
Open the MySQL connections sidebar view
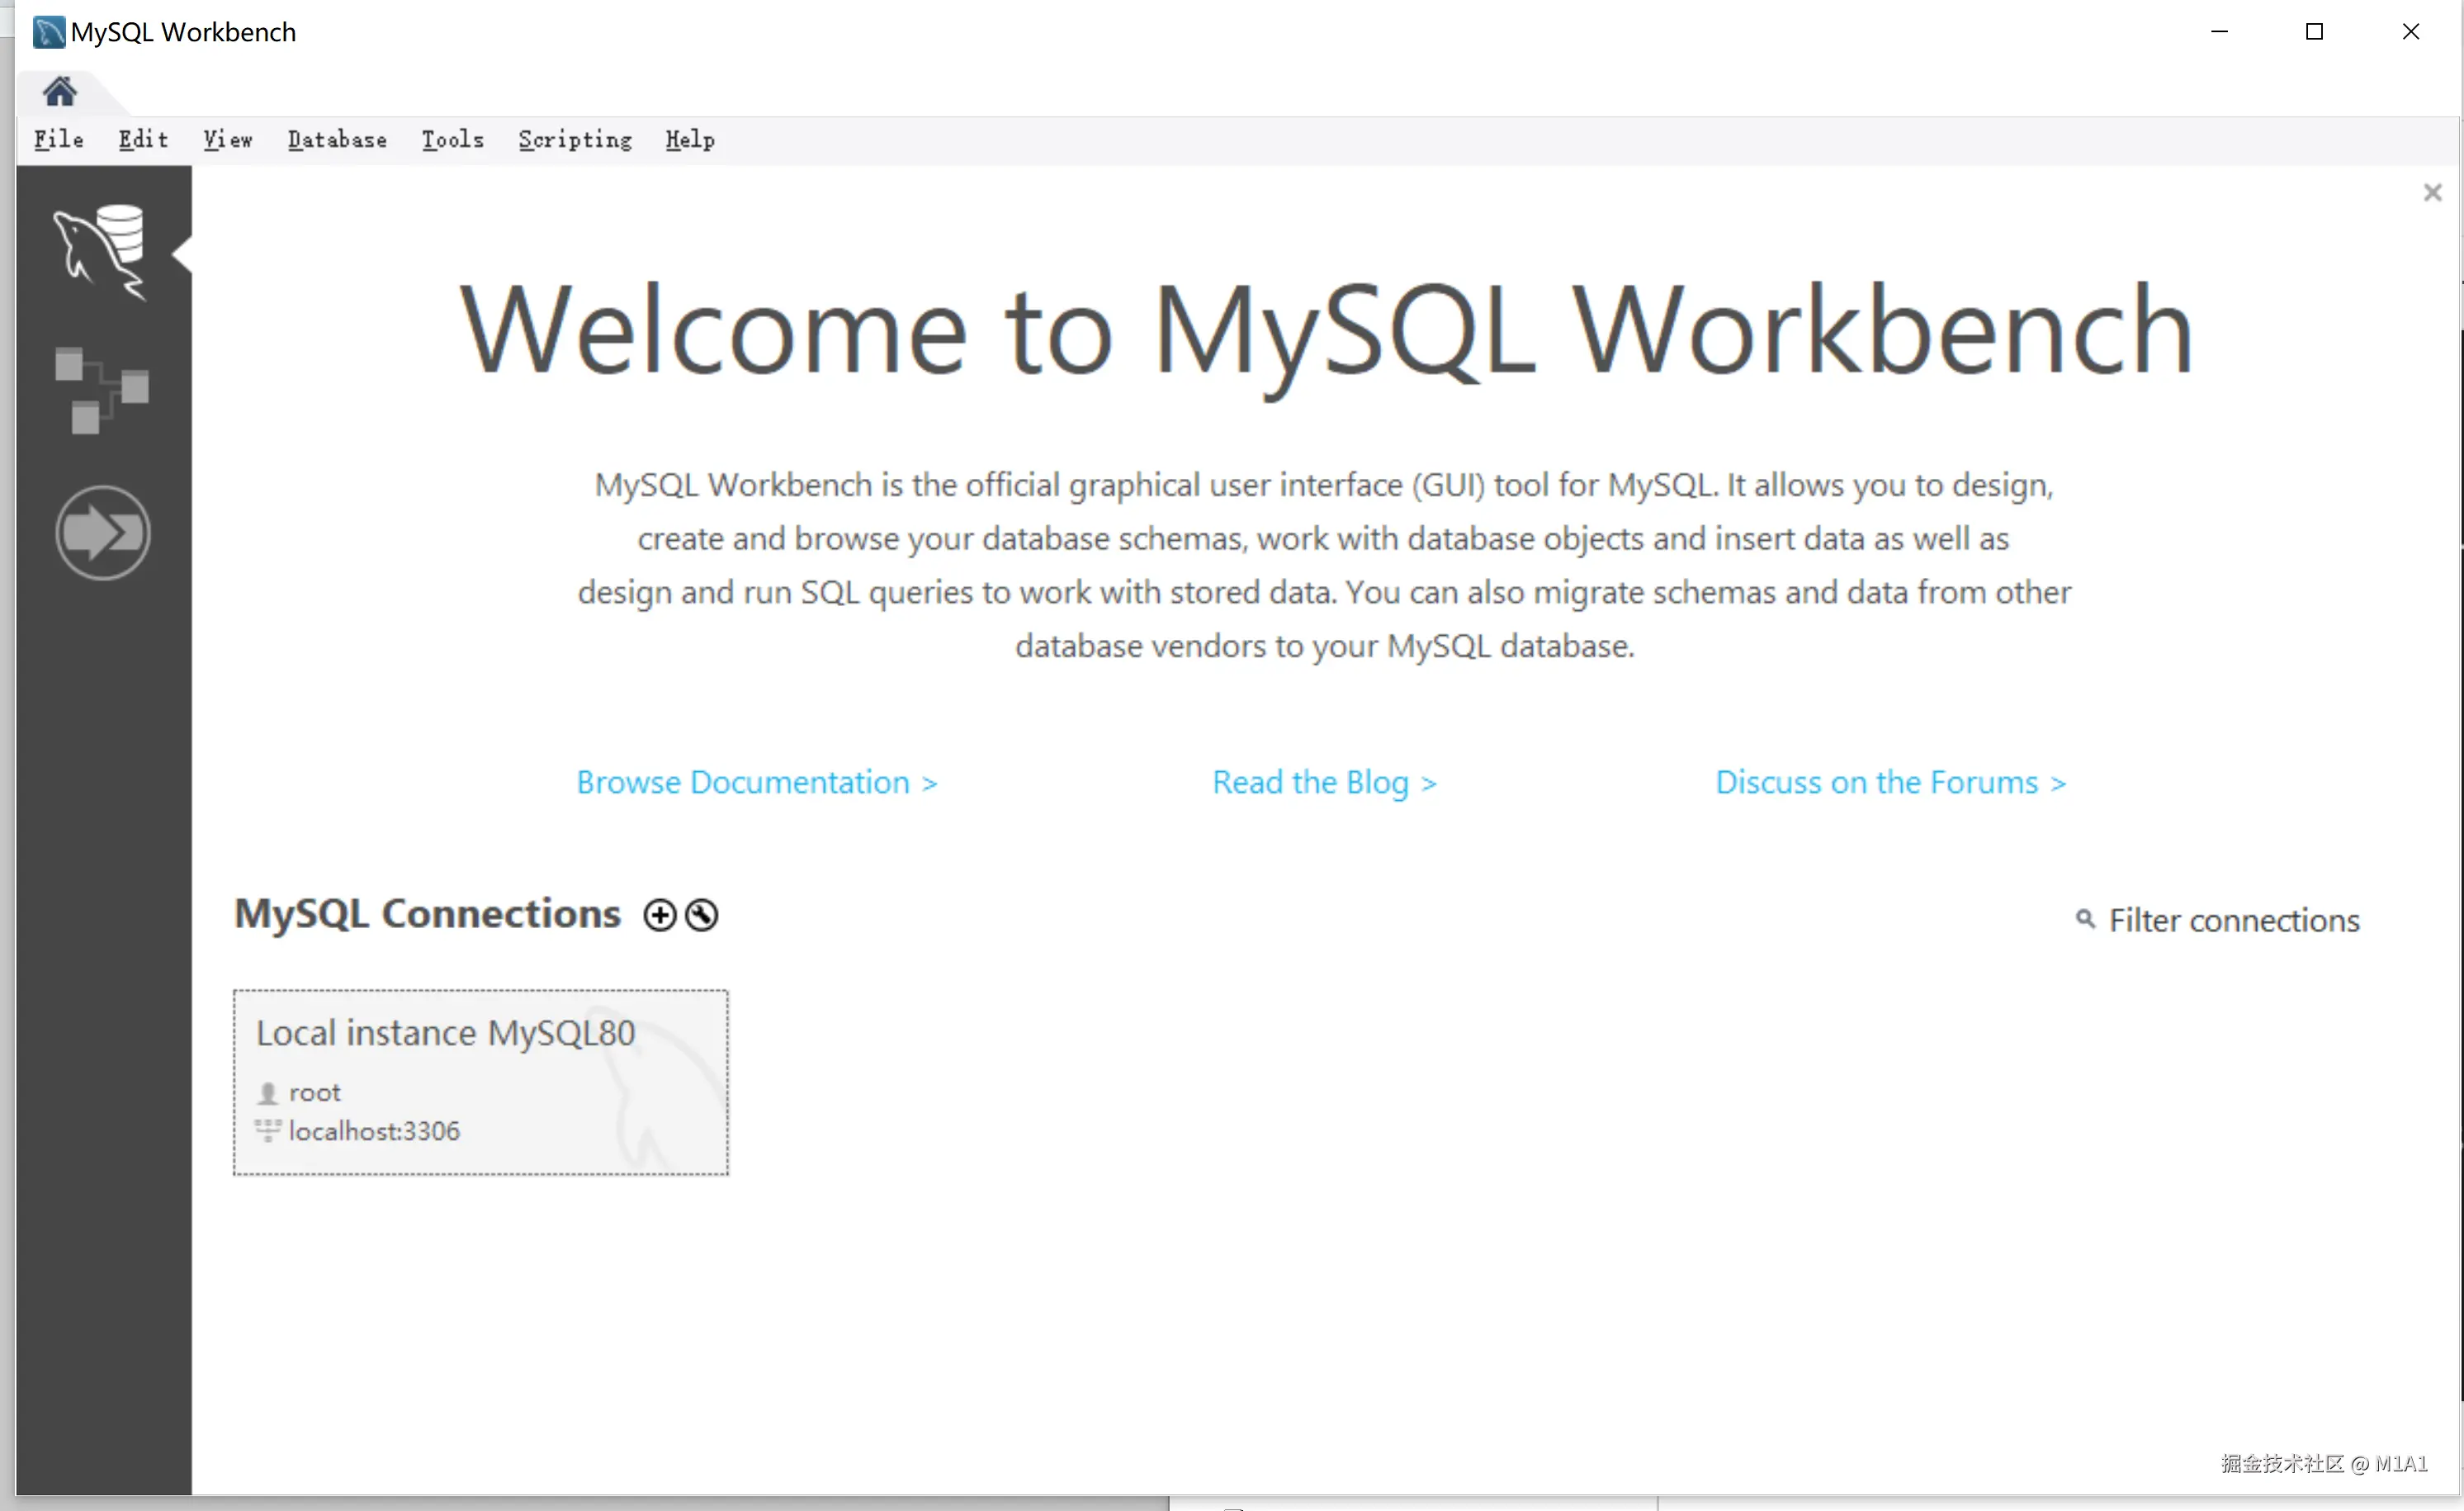click(101, 252)
